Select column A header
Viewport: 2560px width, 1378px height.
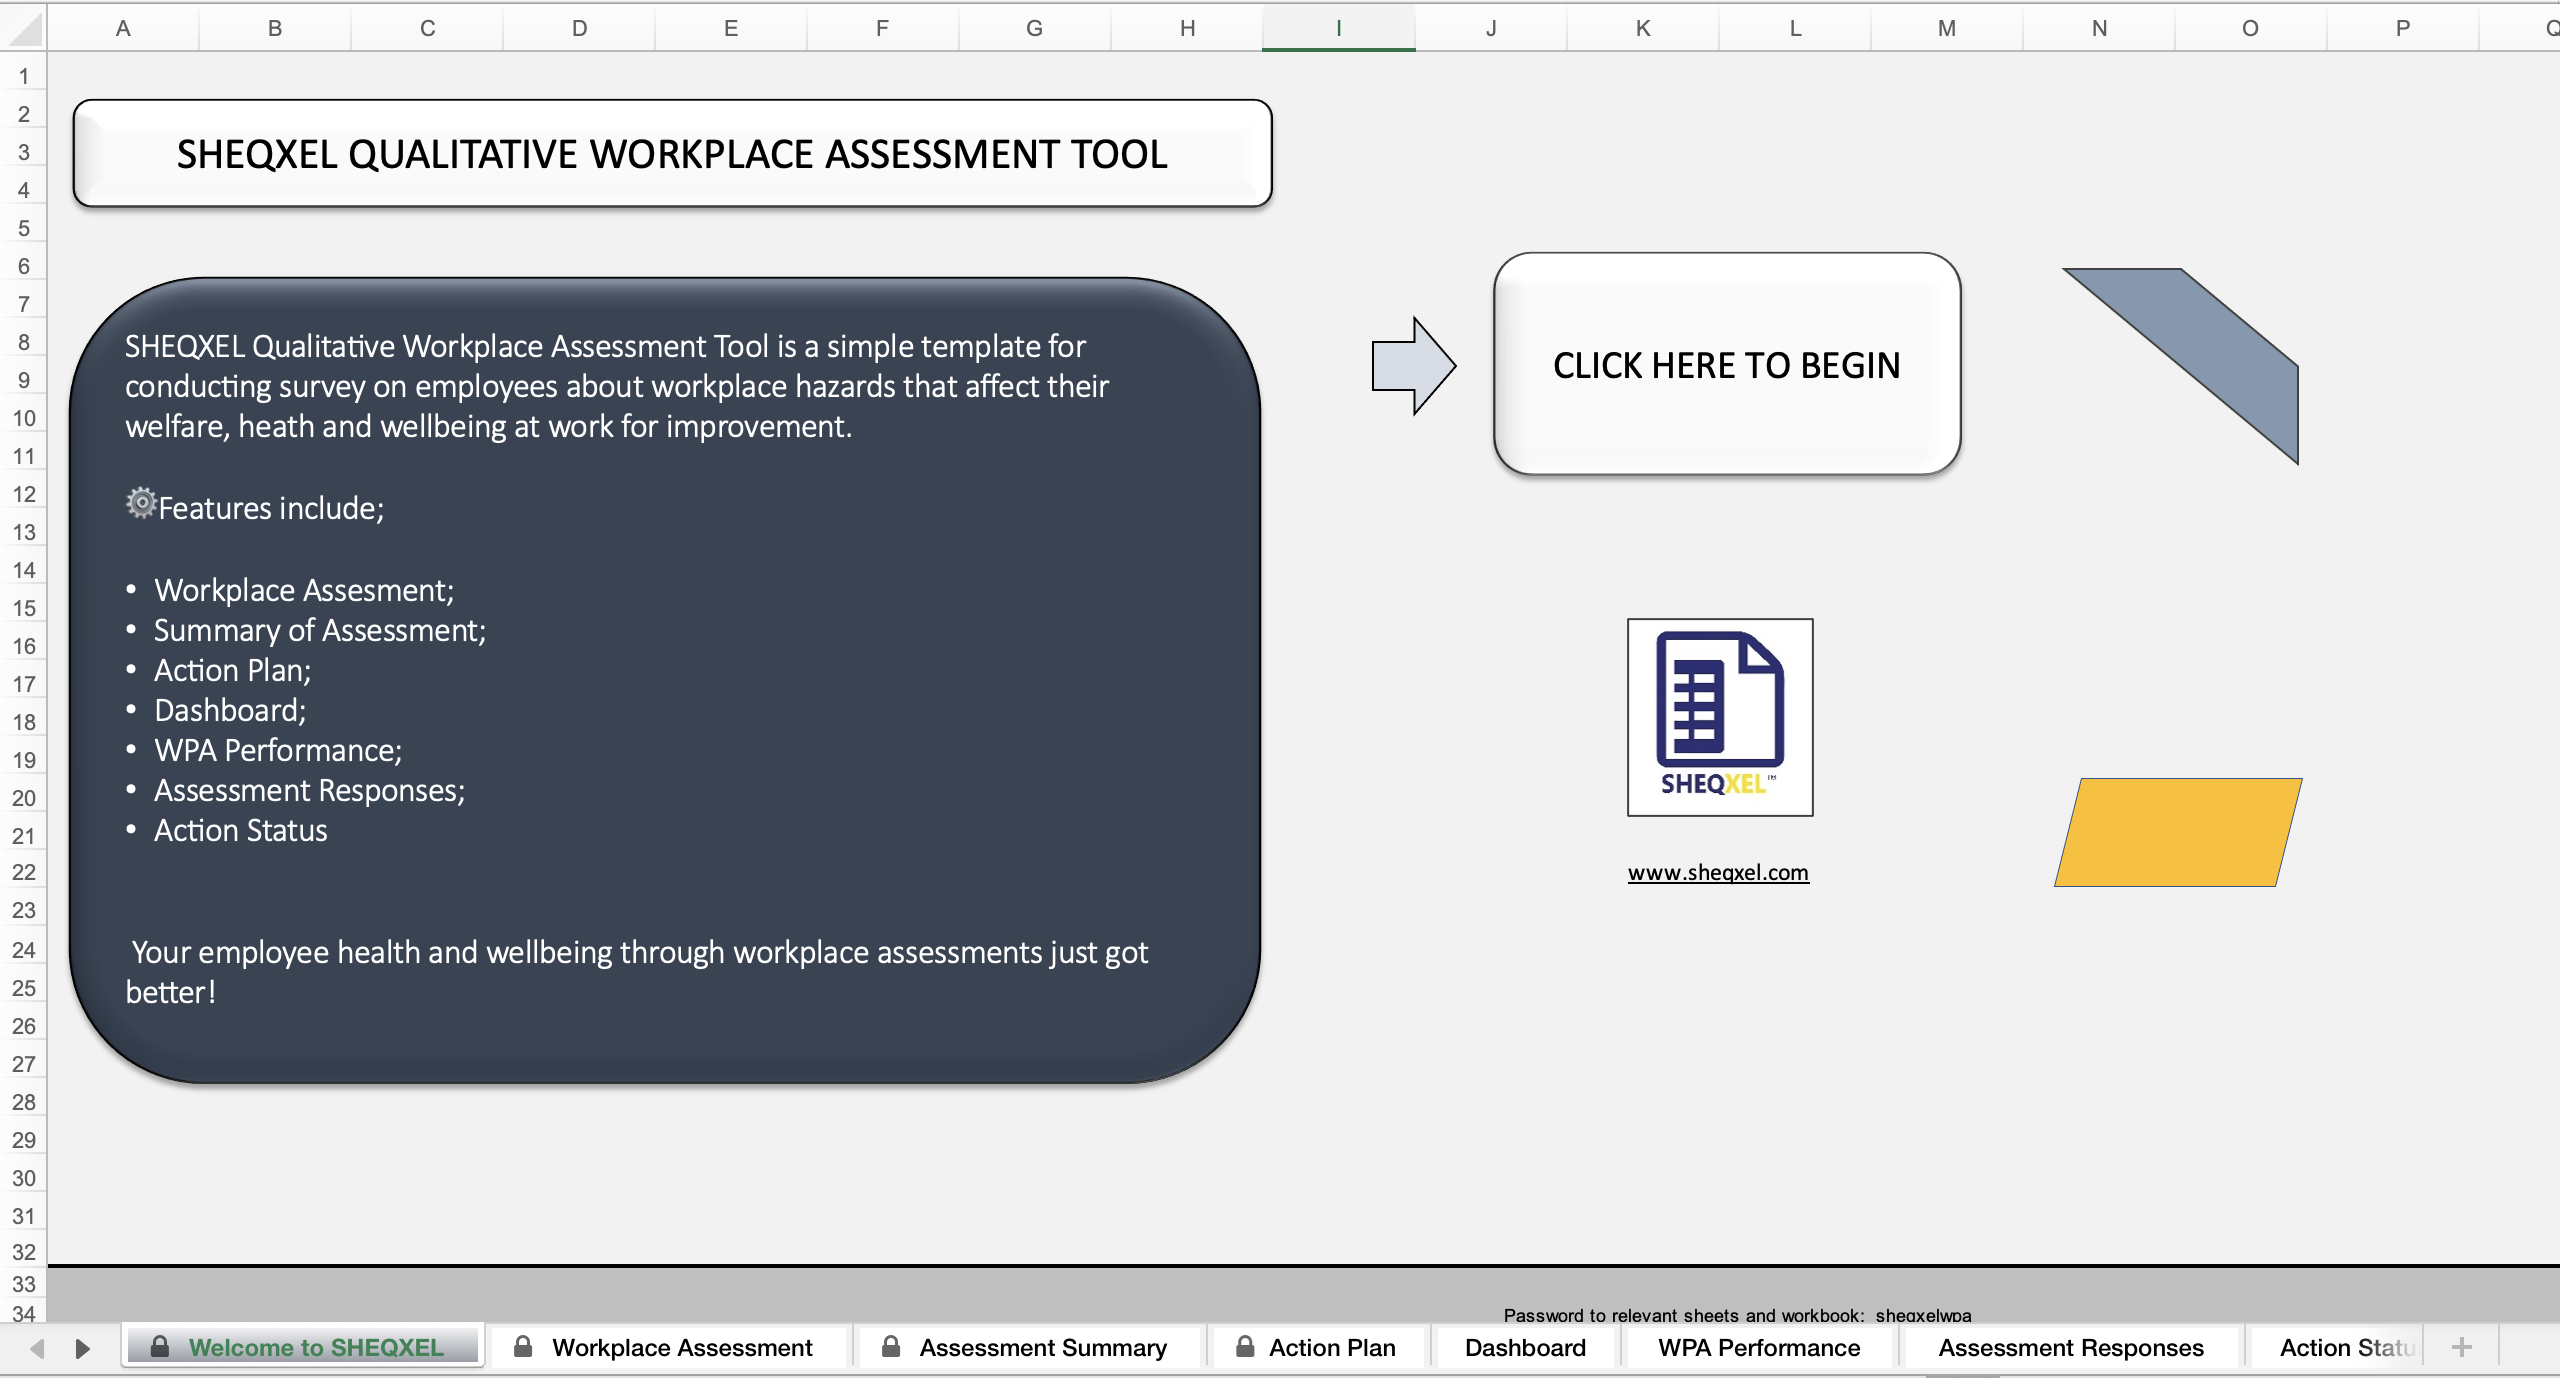123,28
